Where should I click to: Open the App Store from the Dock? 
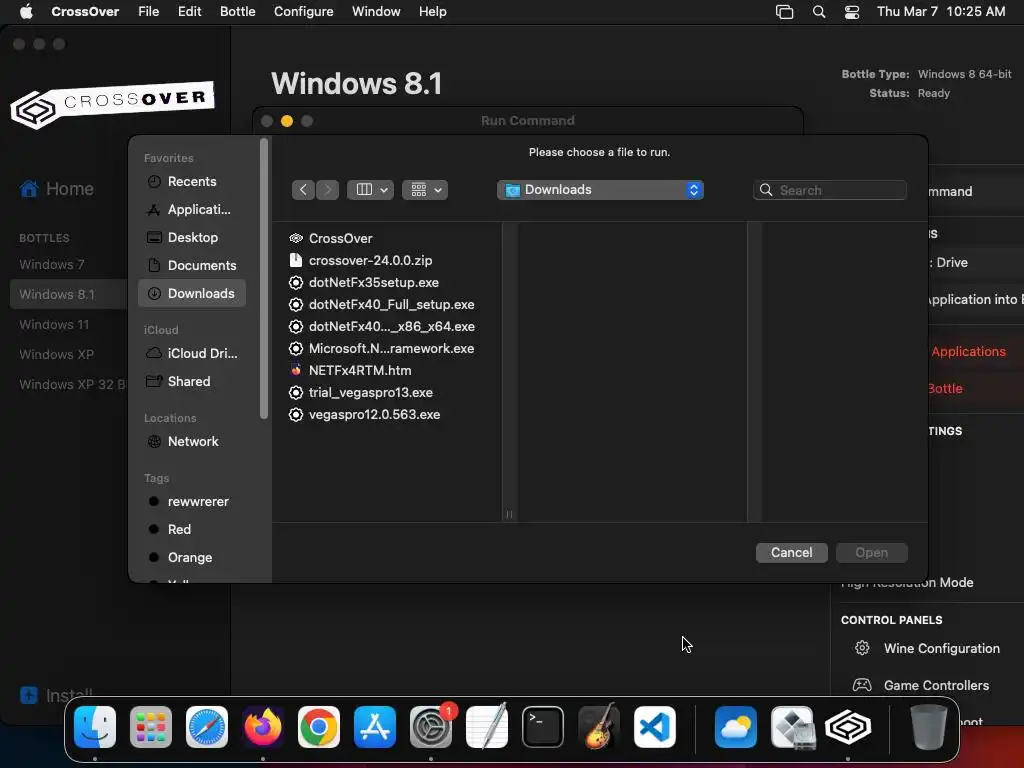click(375, 727)
